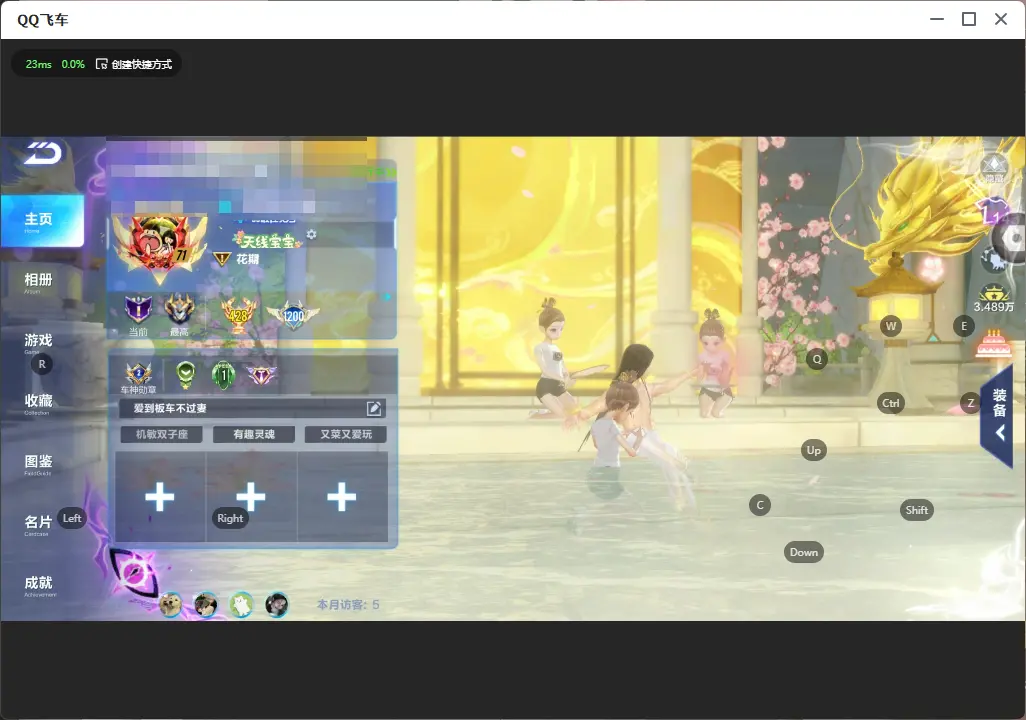Screen dimensions: 1026x720
Task: Click the winged 1200 badge
Action: pos(293,315)
